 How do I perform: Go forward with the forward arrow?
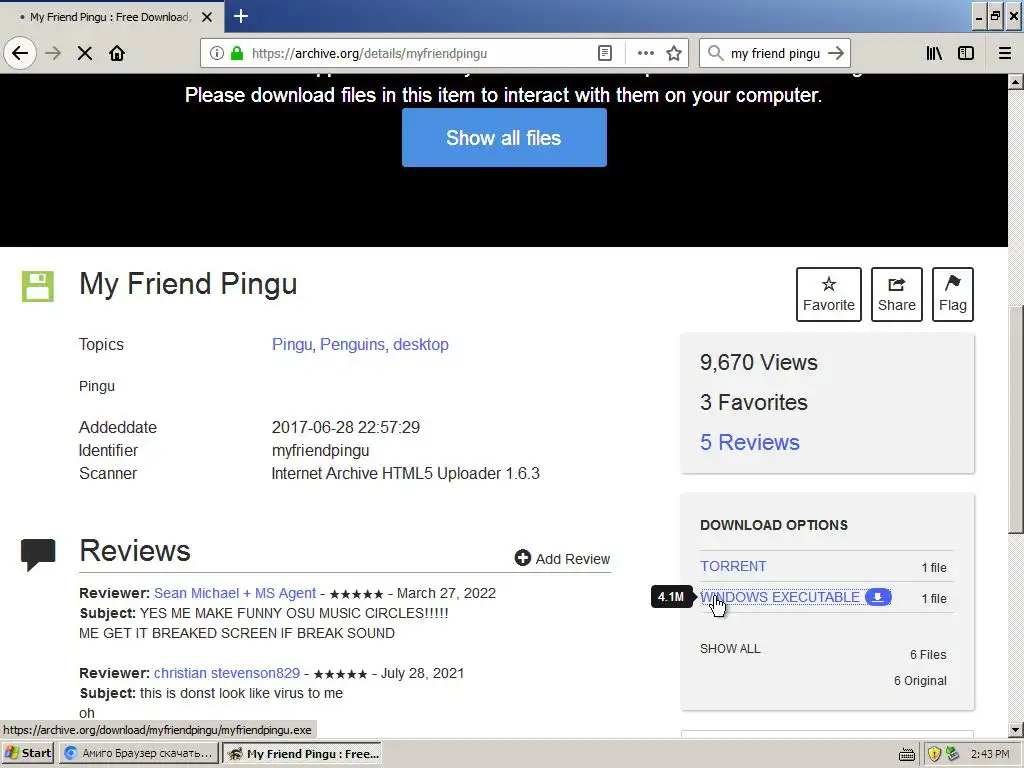[x=53, y=54]
